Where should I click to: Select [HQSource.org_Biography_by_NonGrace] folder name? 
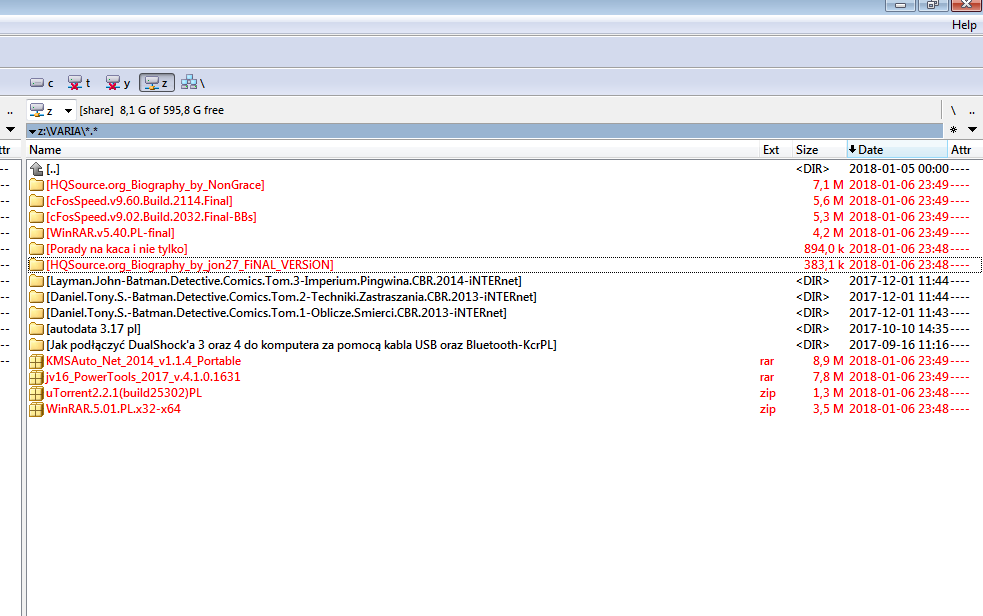coord(155,185)
